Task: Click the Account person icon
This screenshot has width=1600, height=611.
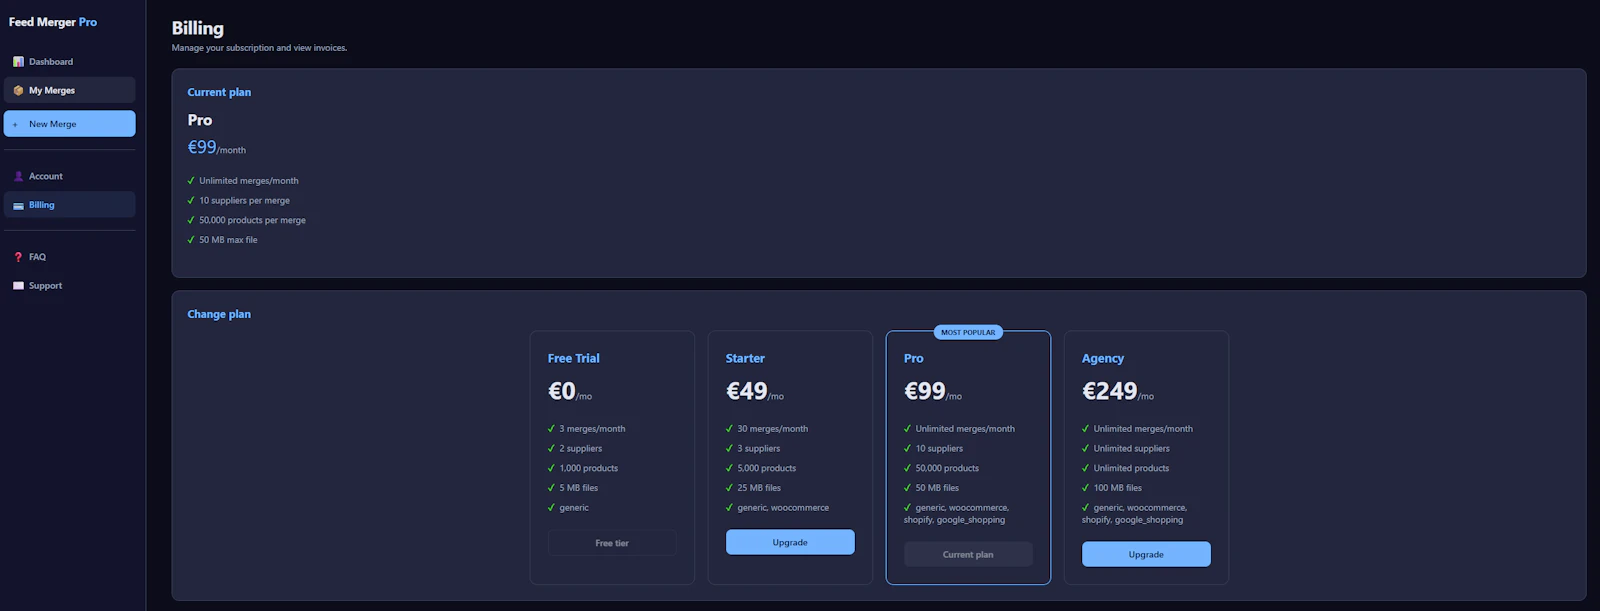Action: point(18,176)
